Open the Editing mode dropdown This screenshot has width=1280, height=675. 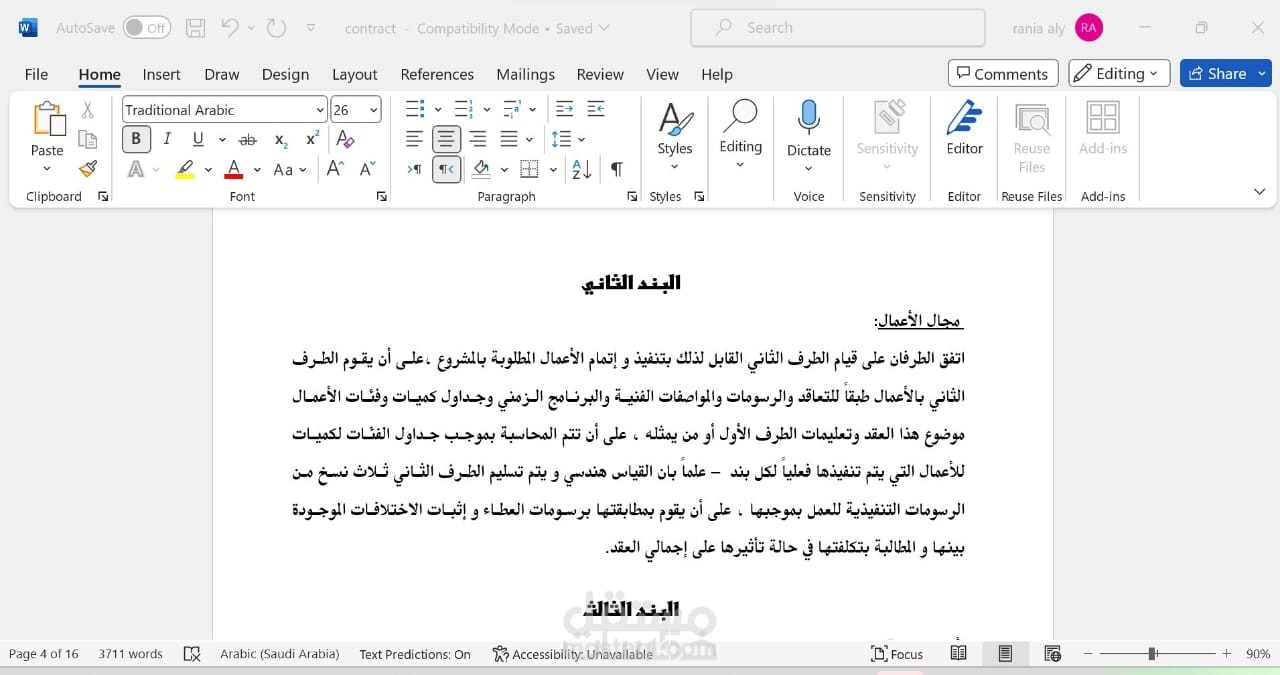(1119, 73)
